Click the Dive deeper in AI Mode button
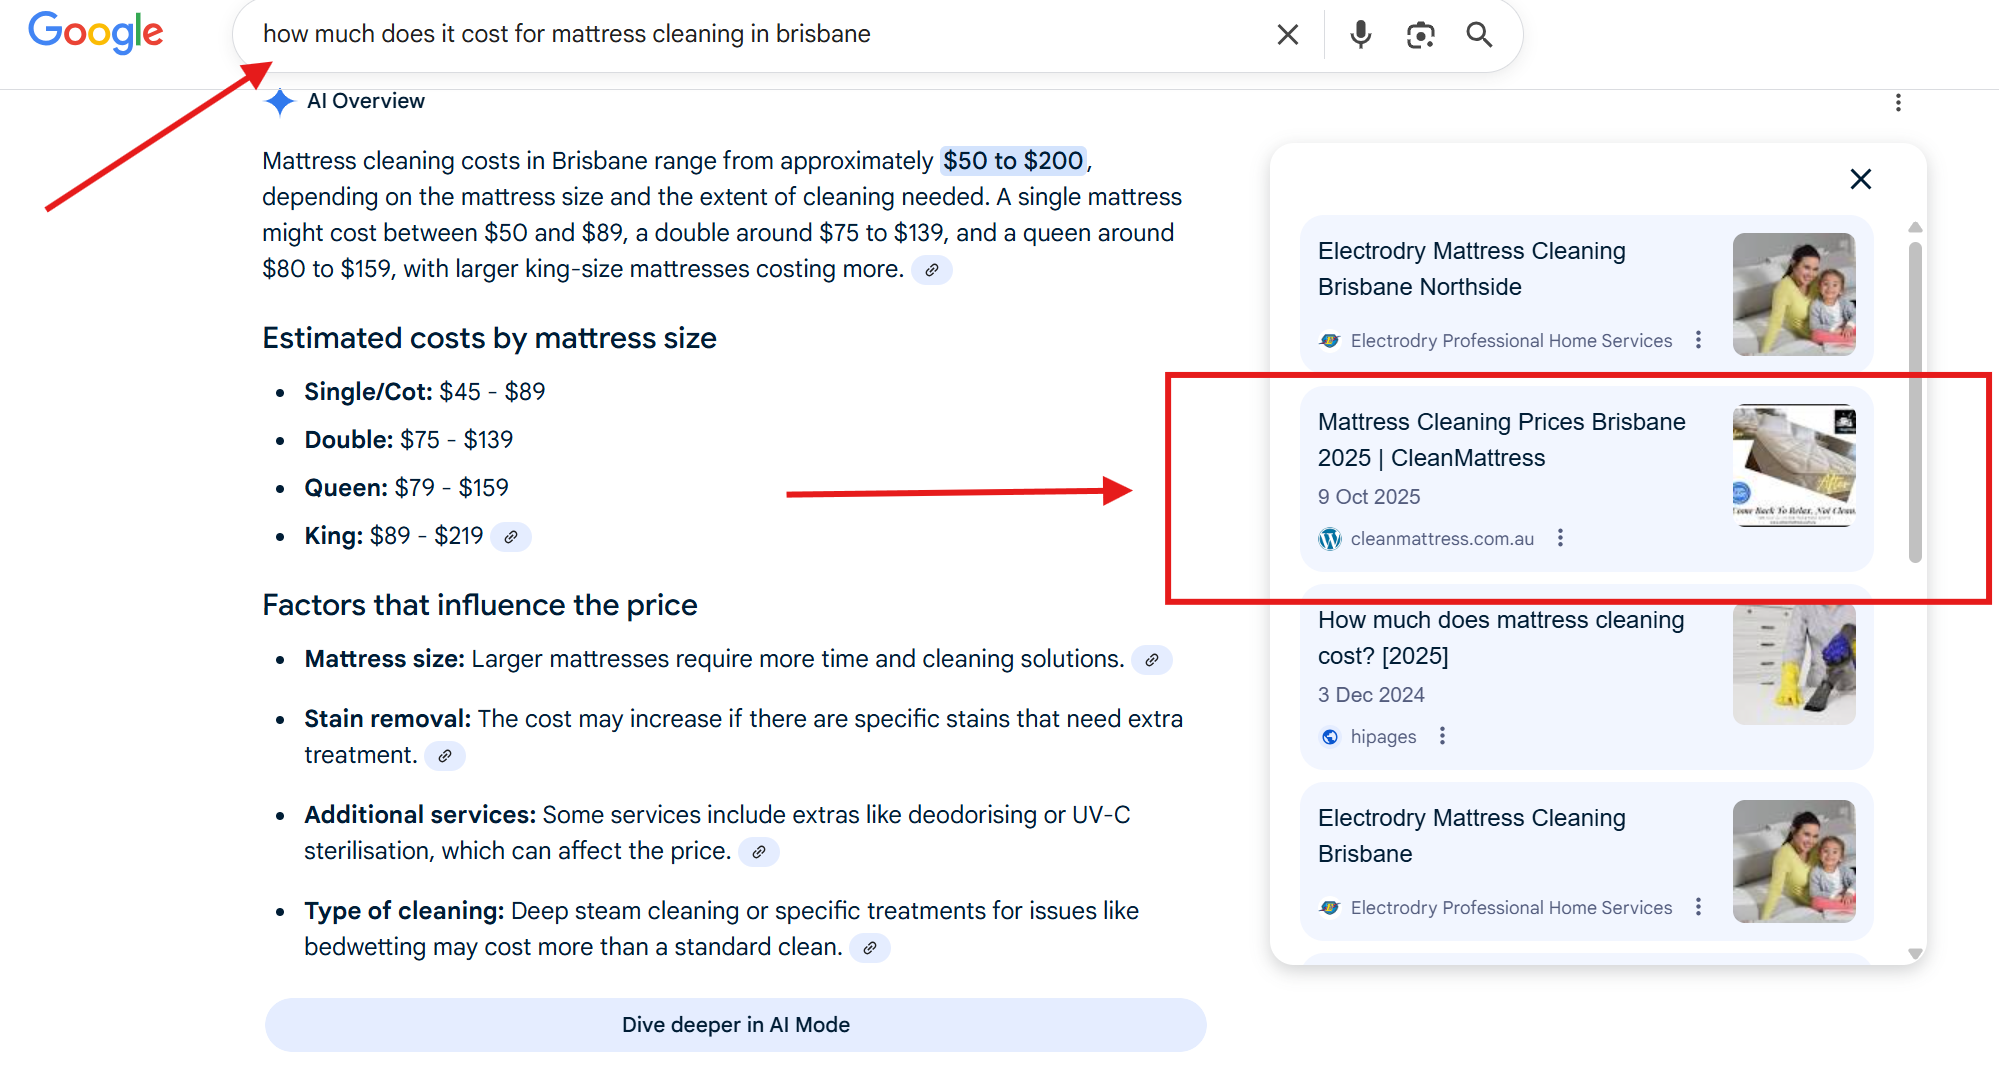 735,1024
